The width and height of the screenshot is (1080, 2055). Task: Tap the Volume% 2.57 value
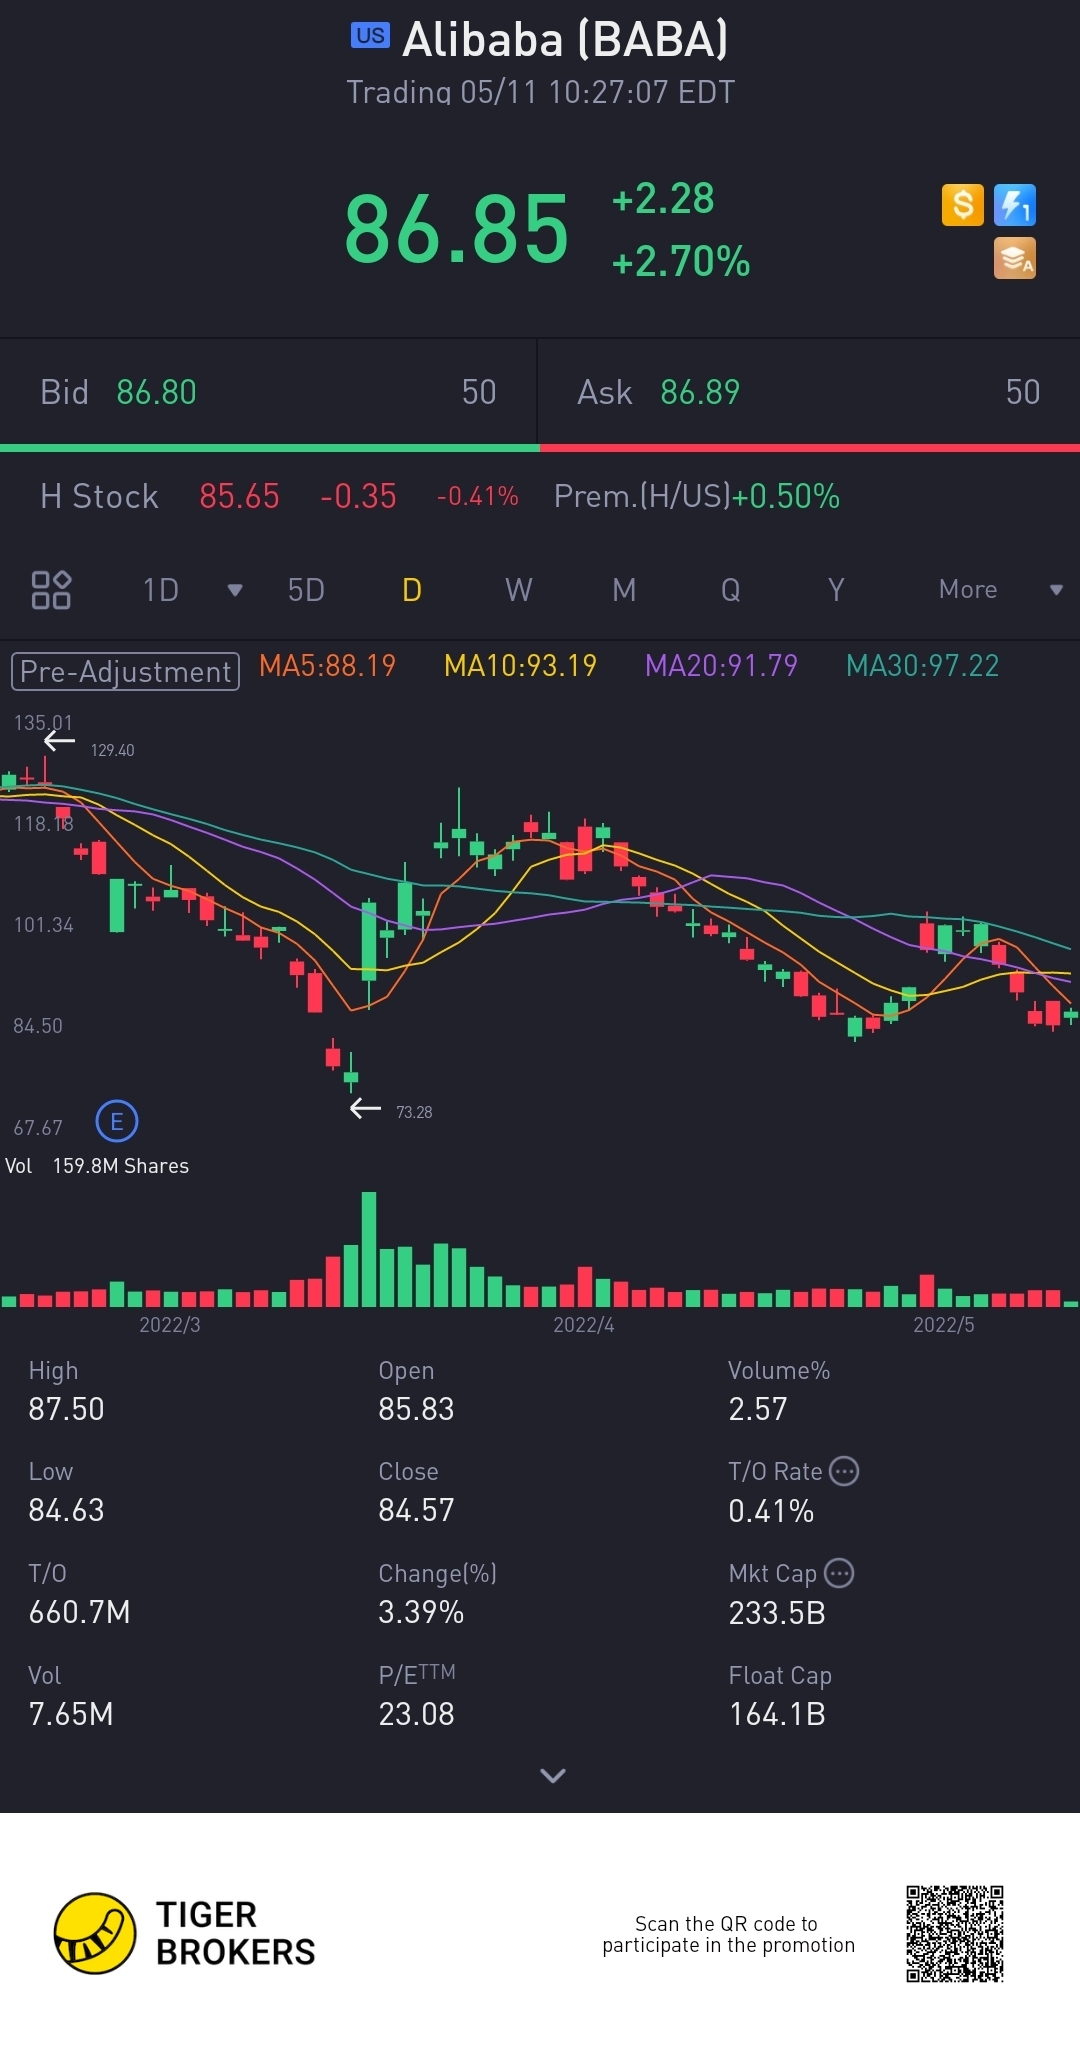pyautogui.click(x=758, y=1409)
